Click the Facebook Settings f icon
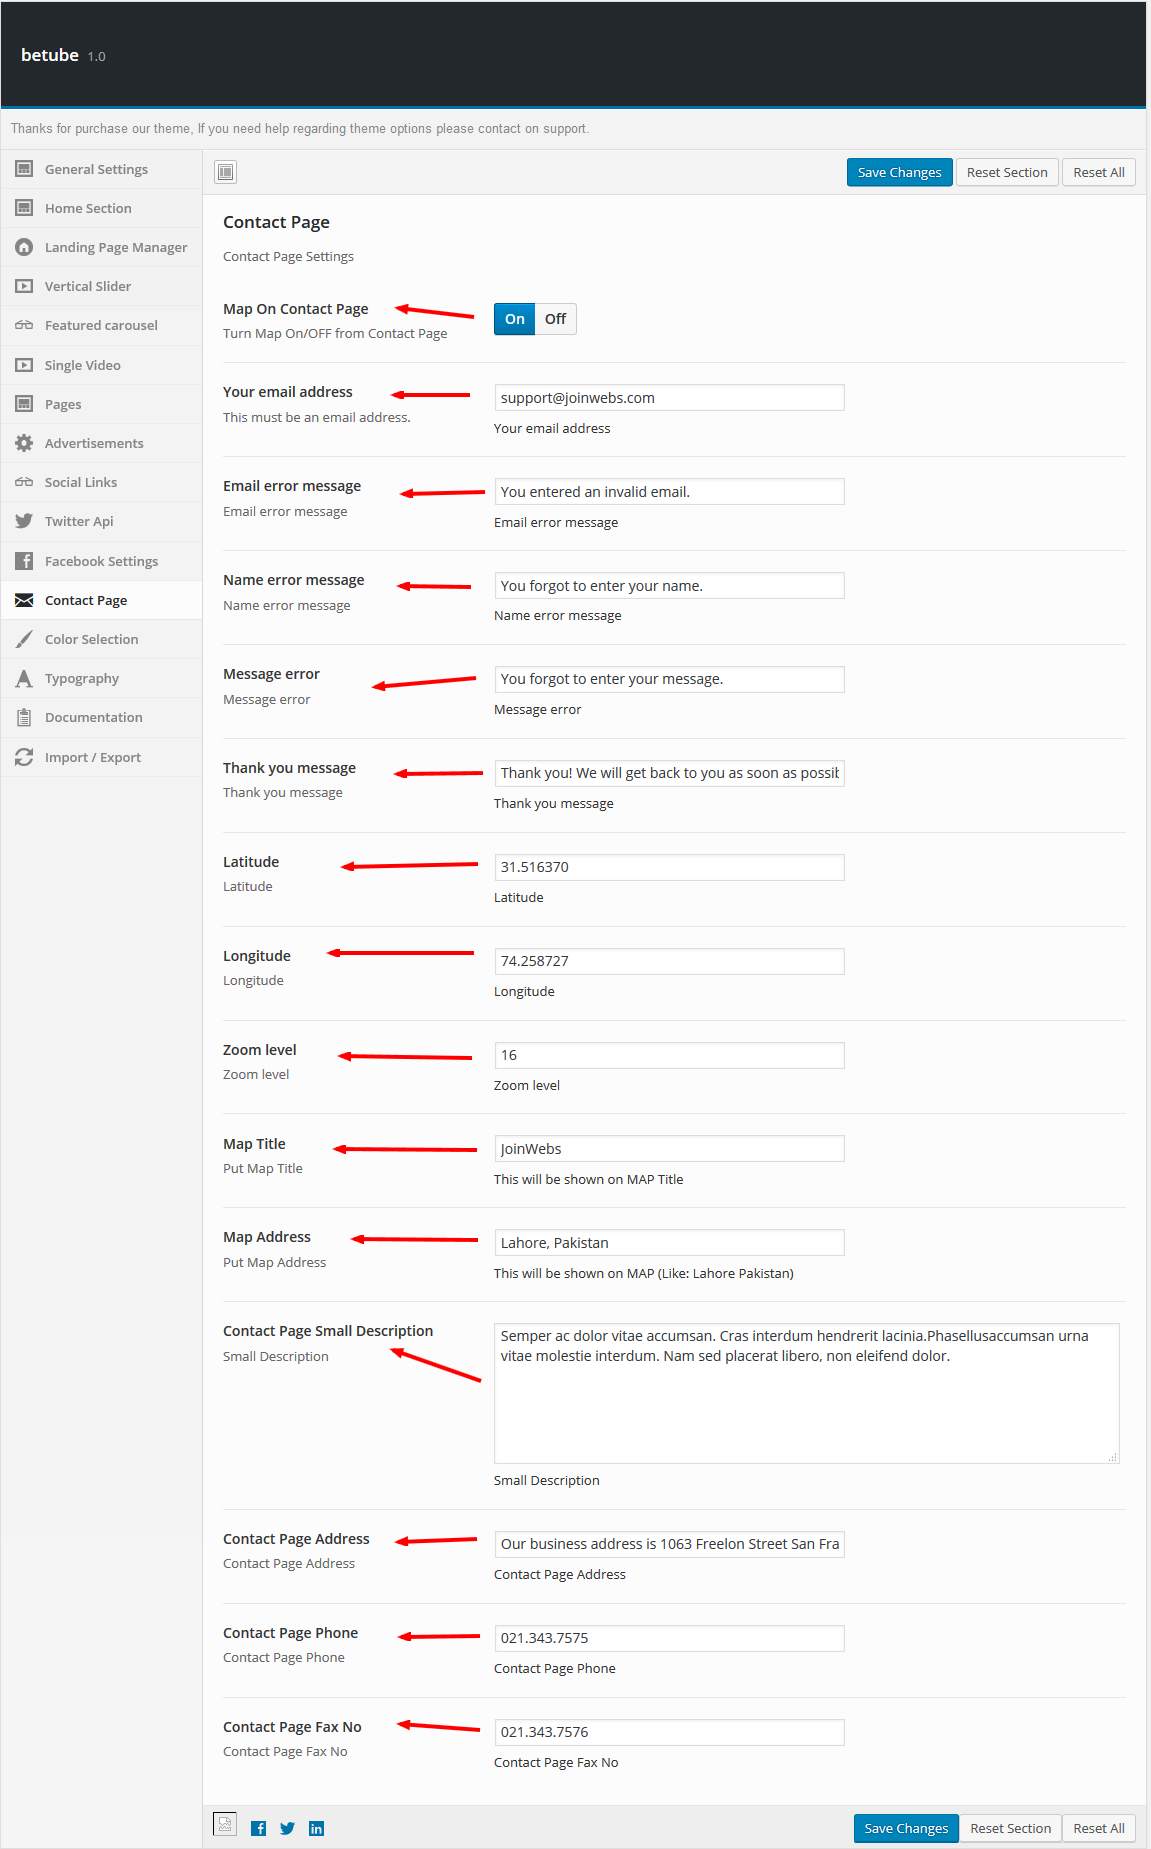 tap(24, 561)
